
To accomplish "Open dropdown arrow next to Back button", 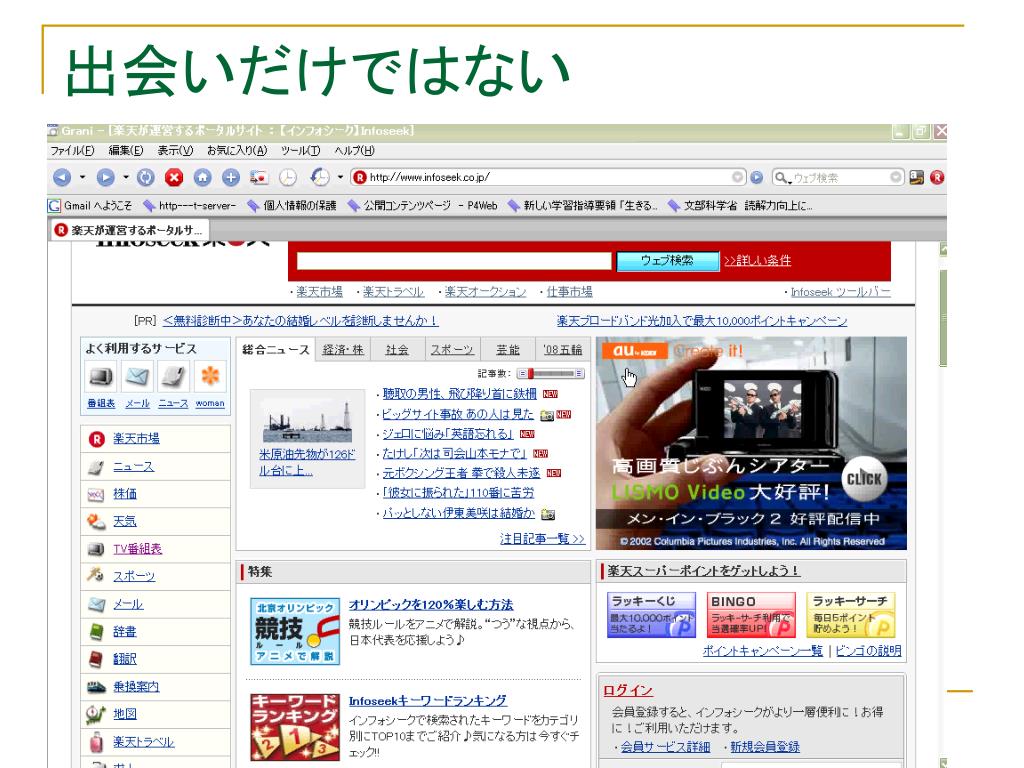I will point(82,177).
